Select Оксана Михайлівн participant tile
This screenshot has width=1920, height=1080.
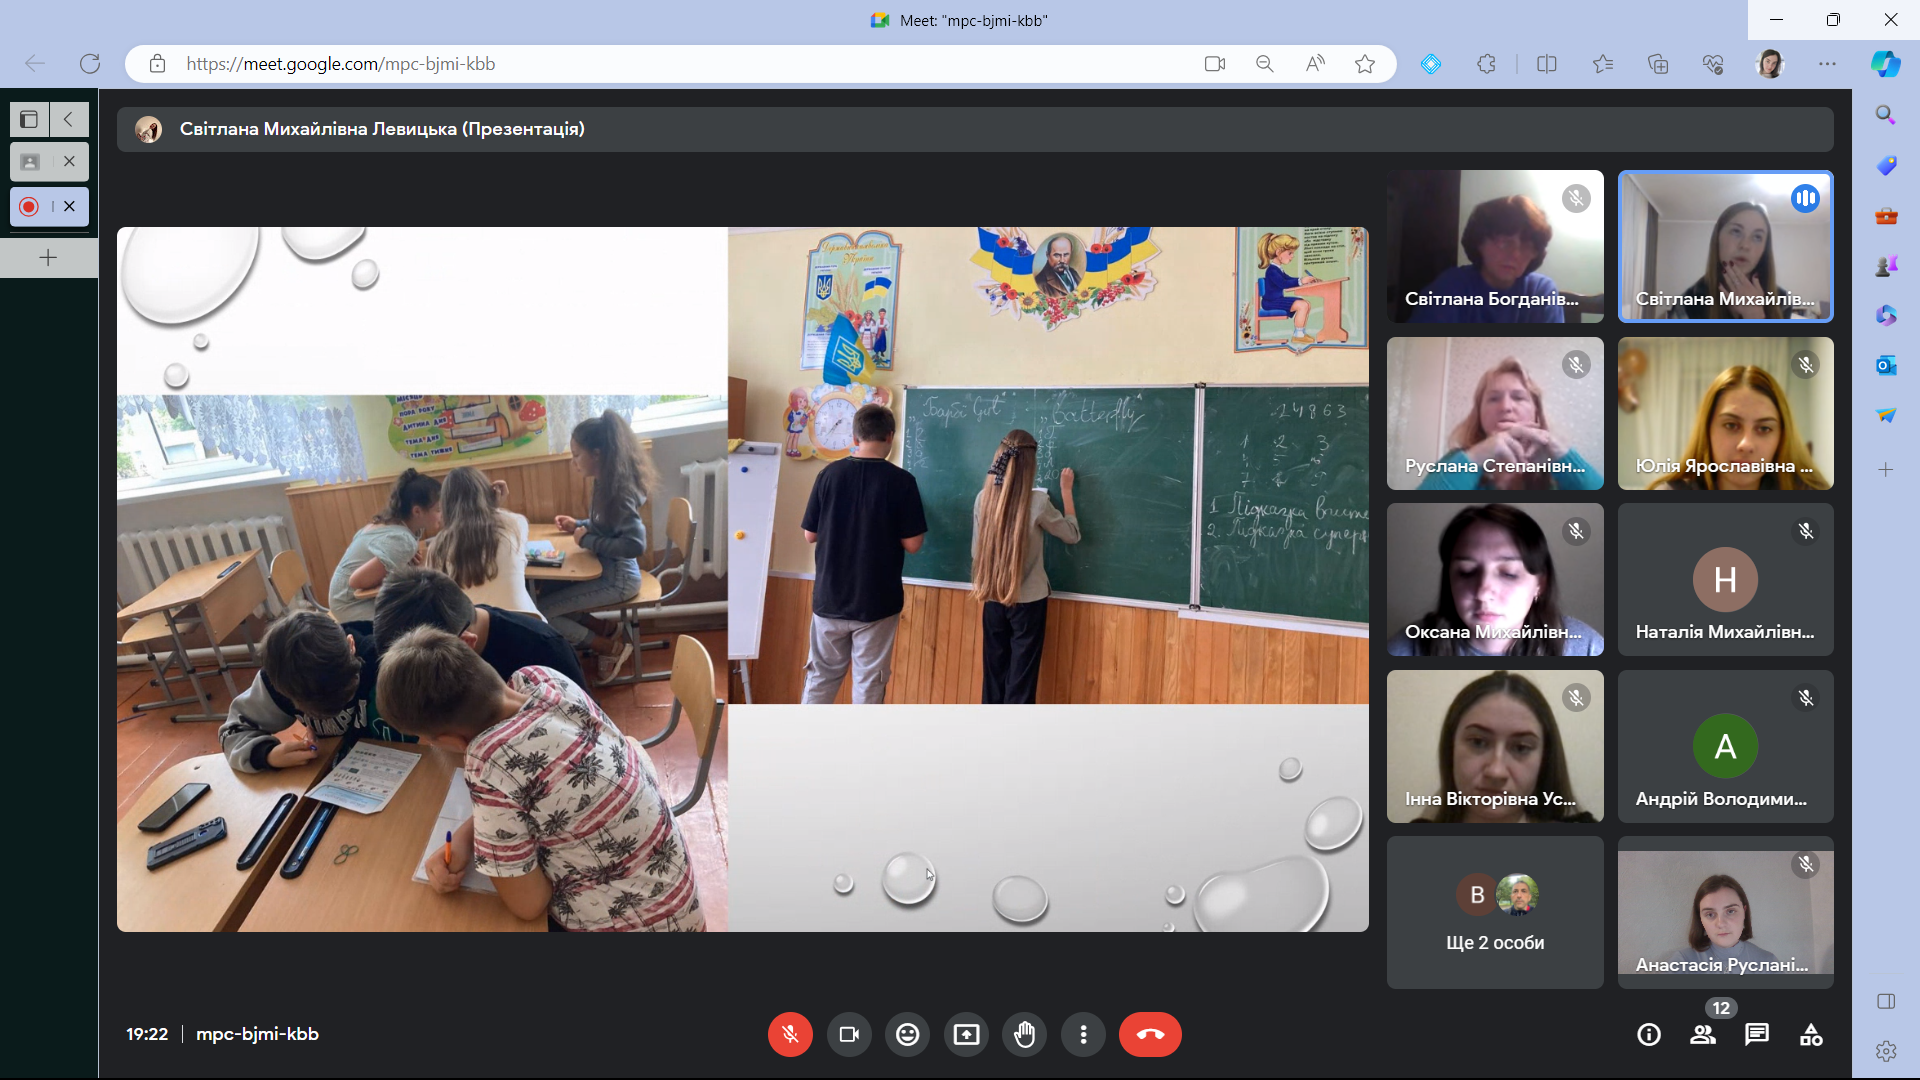(x=1495, y=580)
